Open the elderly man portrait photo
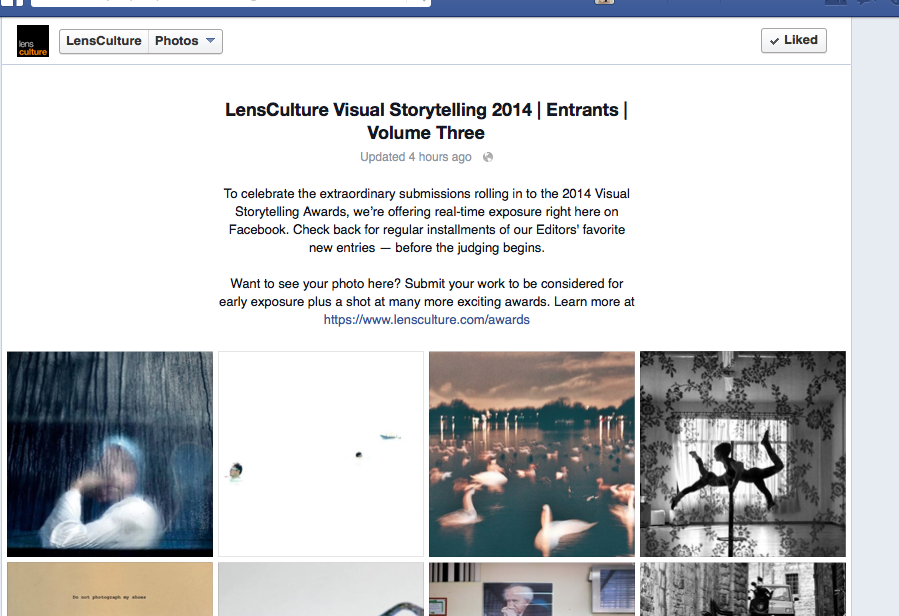This screenshot has width=899, height=616. tap(532, 589)
